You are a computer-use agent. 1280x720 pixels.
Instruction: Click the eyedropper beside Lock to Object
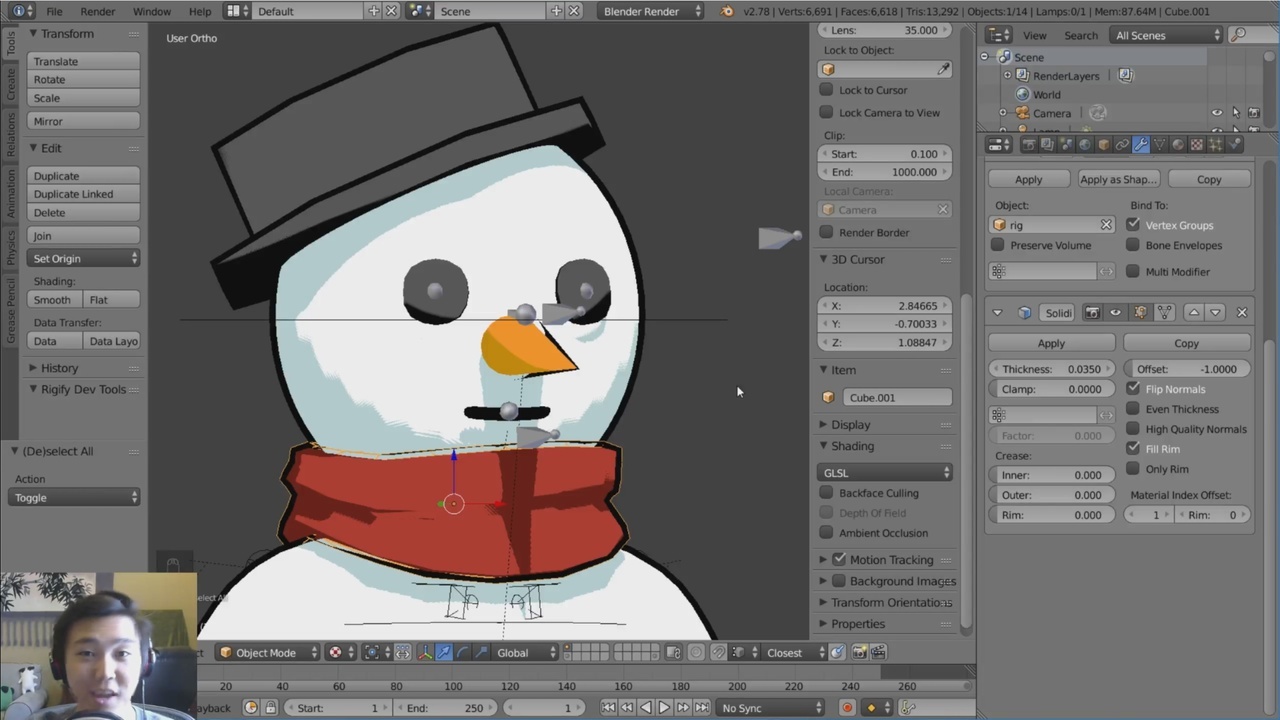click(x=943, y=69)
